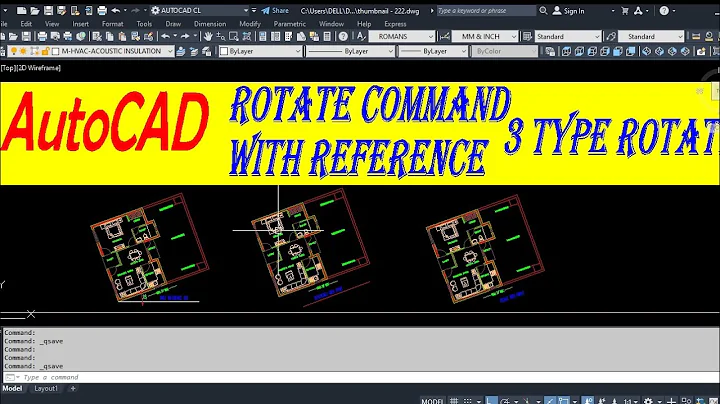Toggle layer freeze sun icon
The width and height of the screenshot is (720, 404).
(x=23, y=51)
